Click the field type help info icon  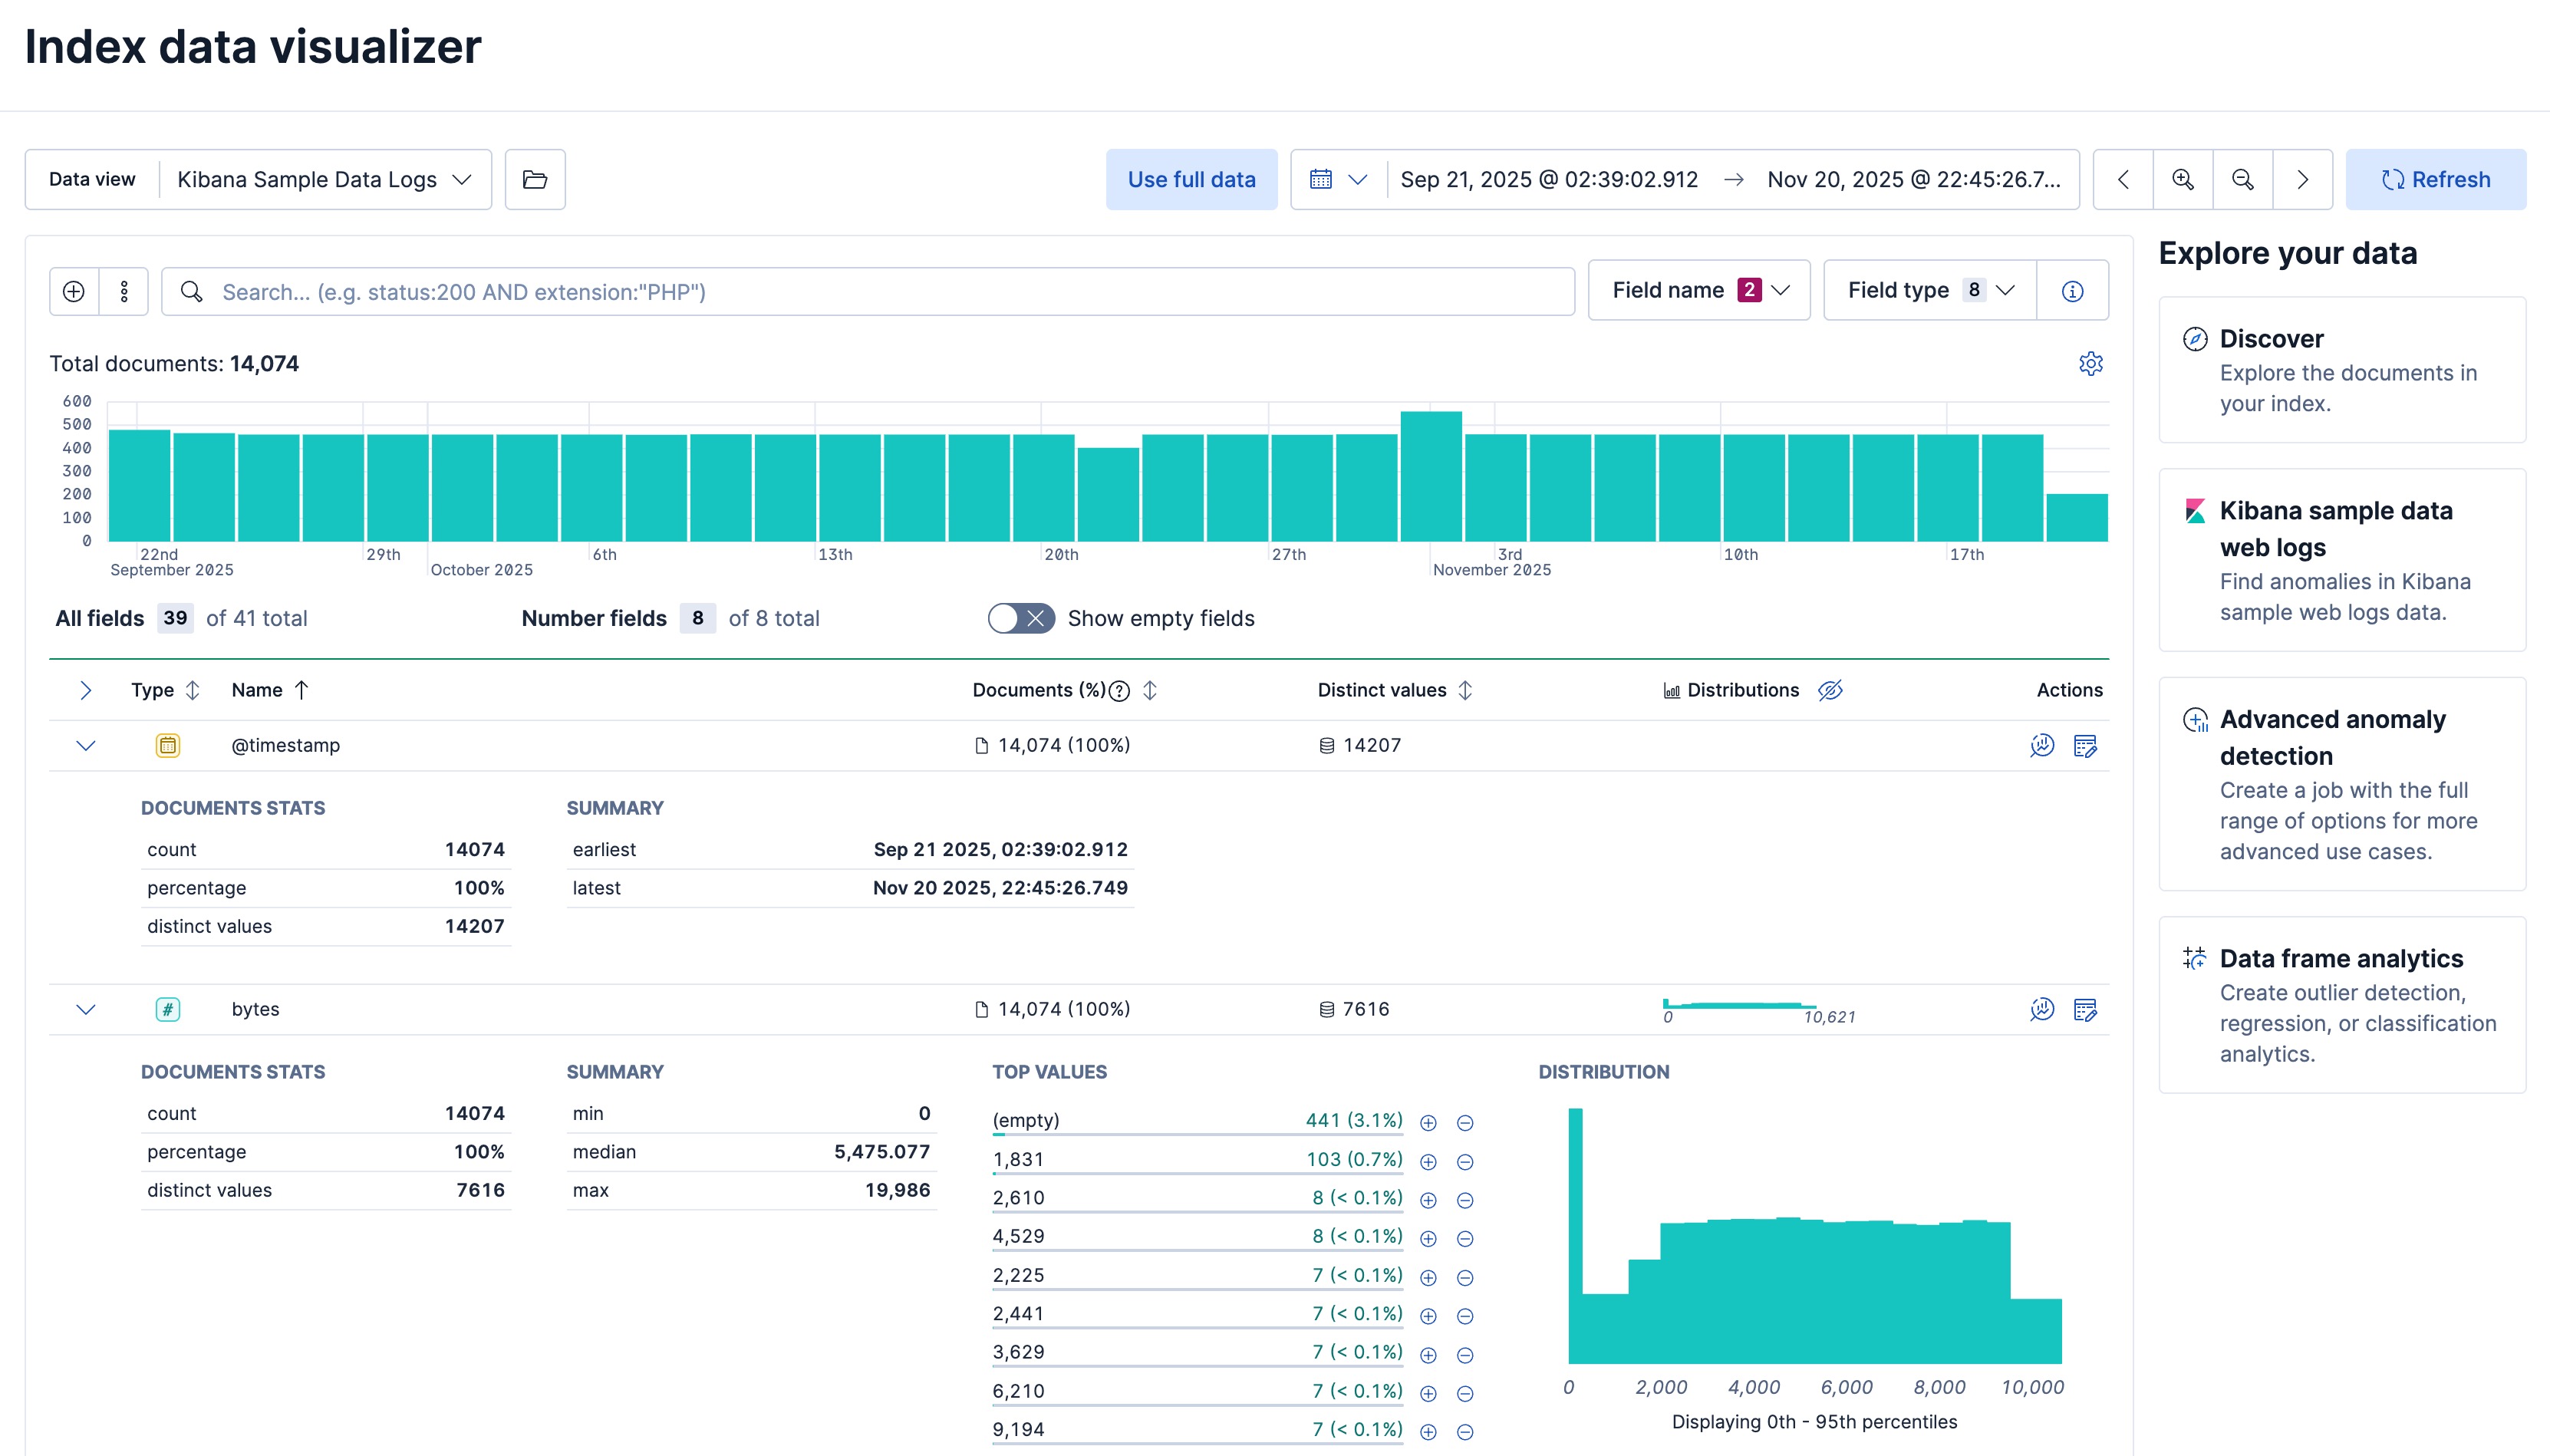pos(2072,291)
